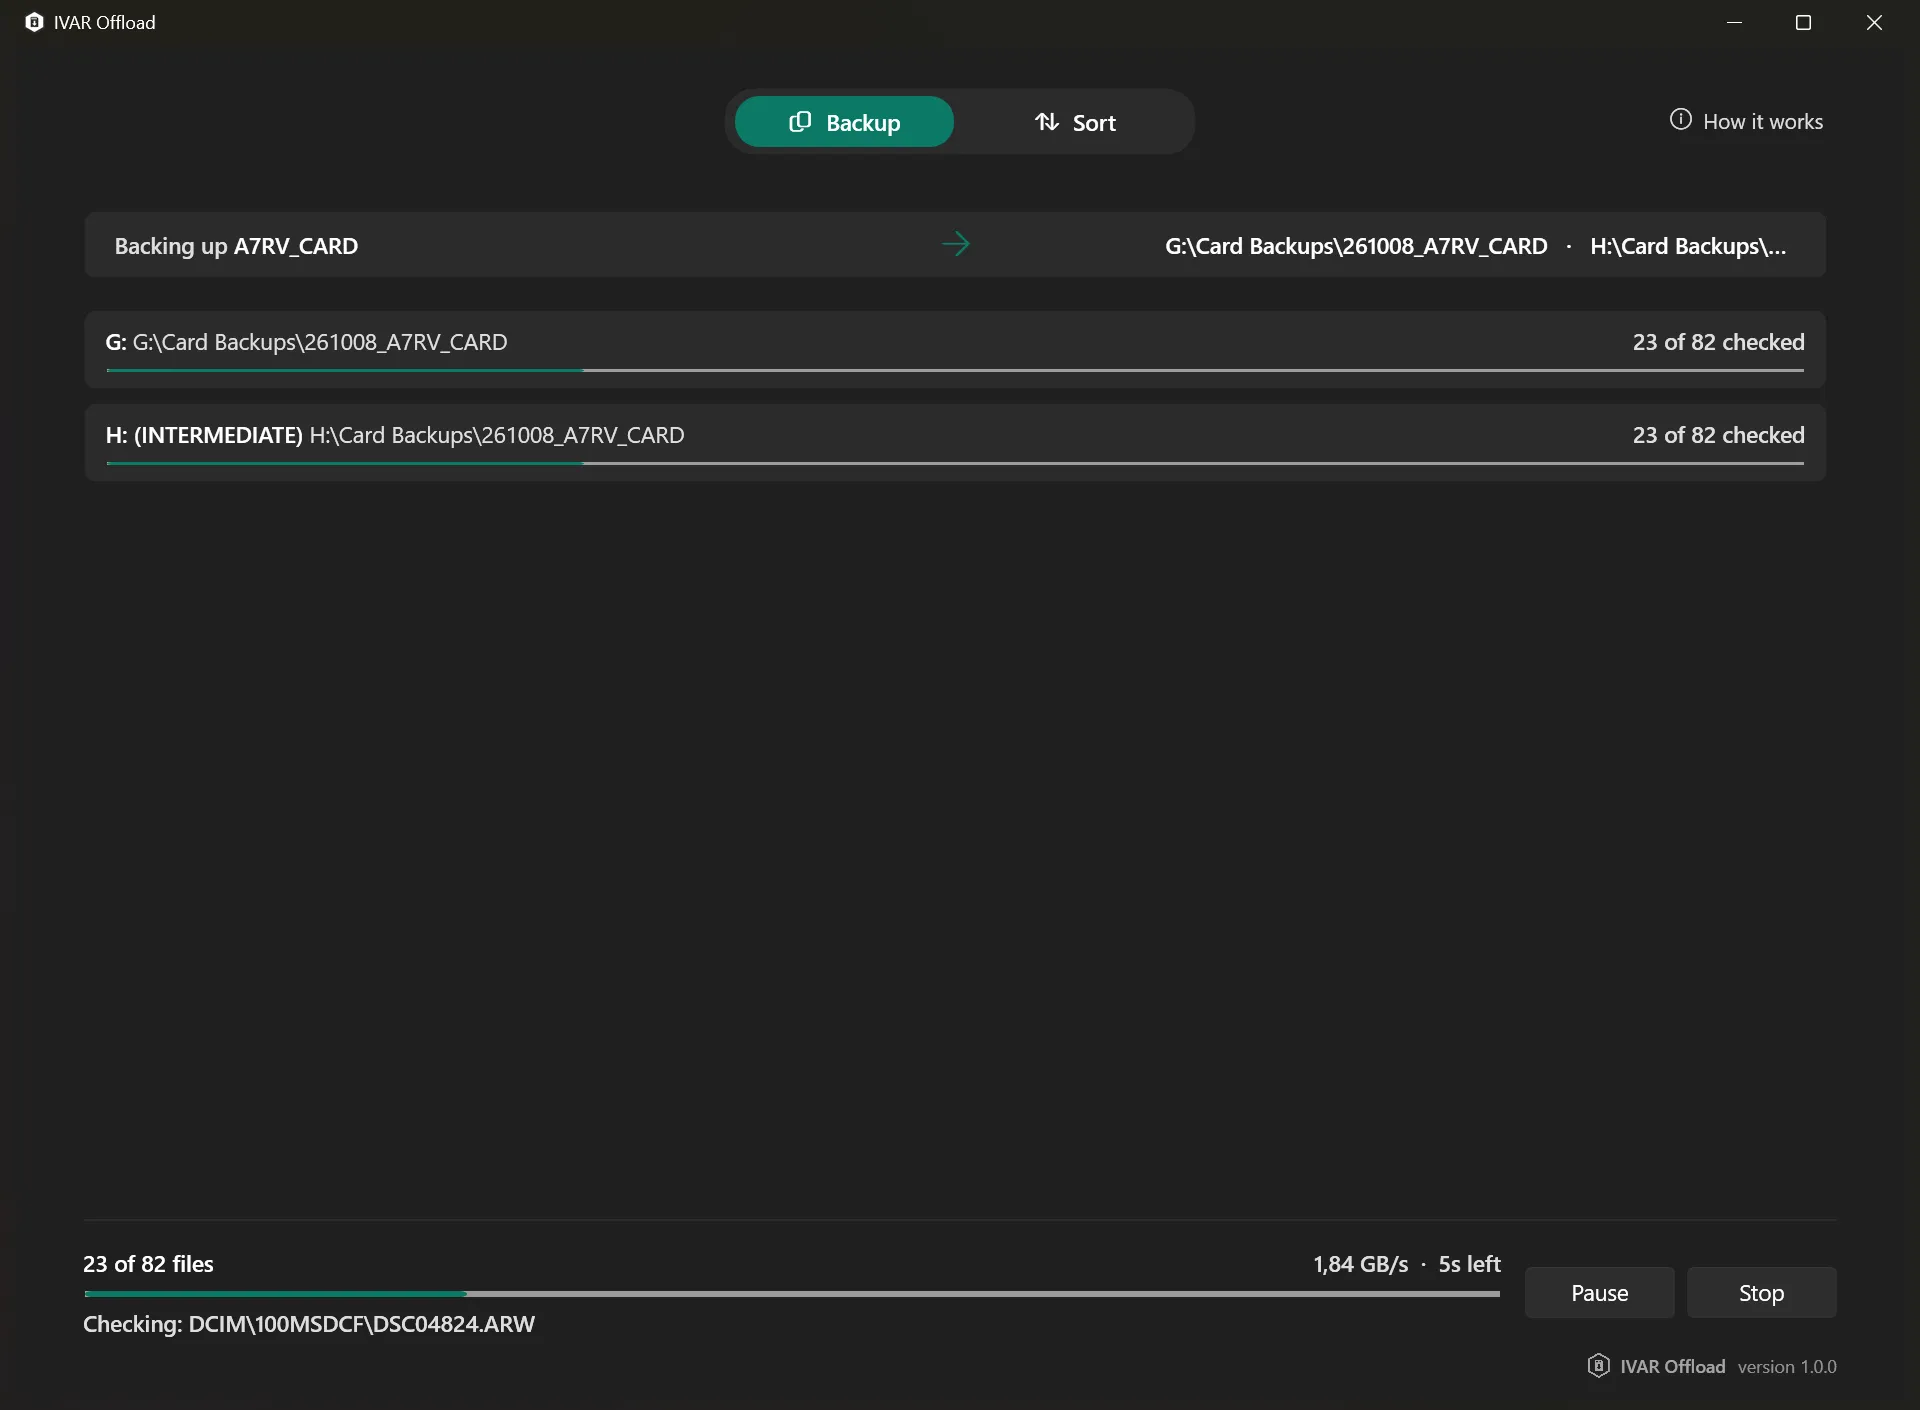Click the overall files progress bar
1920x1410 pixels.
pyautogui.click(x=792, y=1294)
